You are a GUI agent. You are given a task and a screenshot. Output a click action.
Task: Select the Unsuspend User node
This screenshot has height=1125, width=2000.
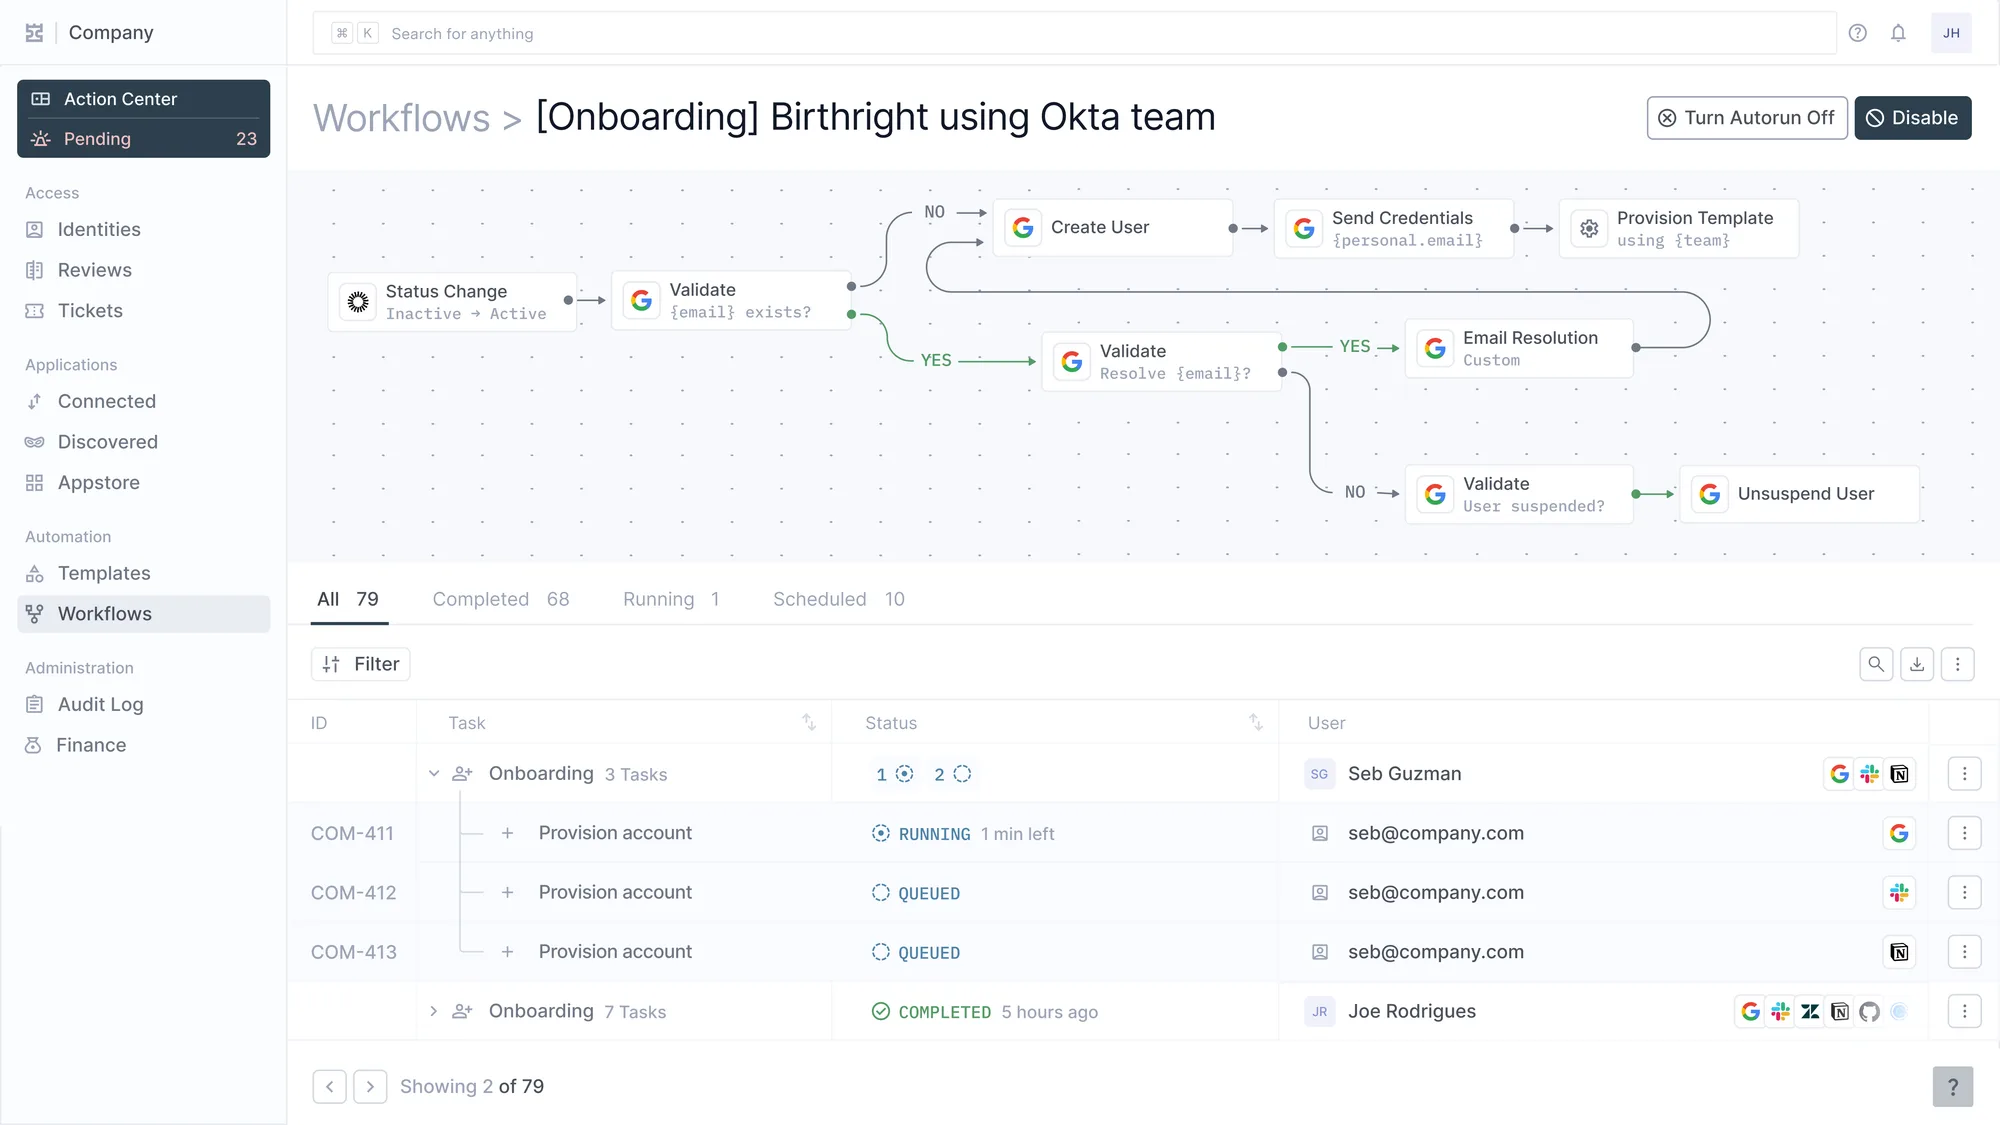tap(1799, 494)
